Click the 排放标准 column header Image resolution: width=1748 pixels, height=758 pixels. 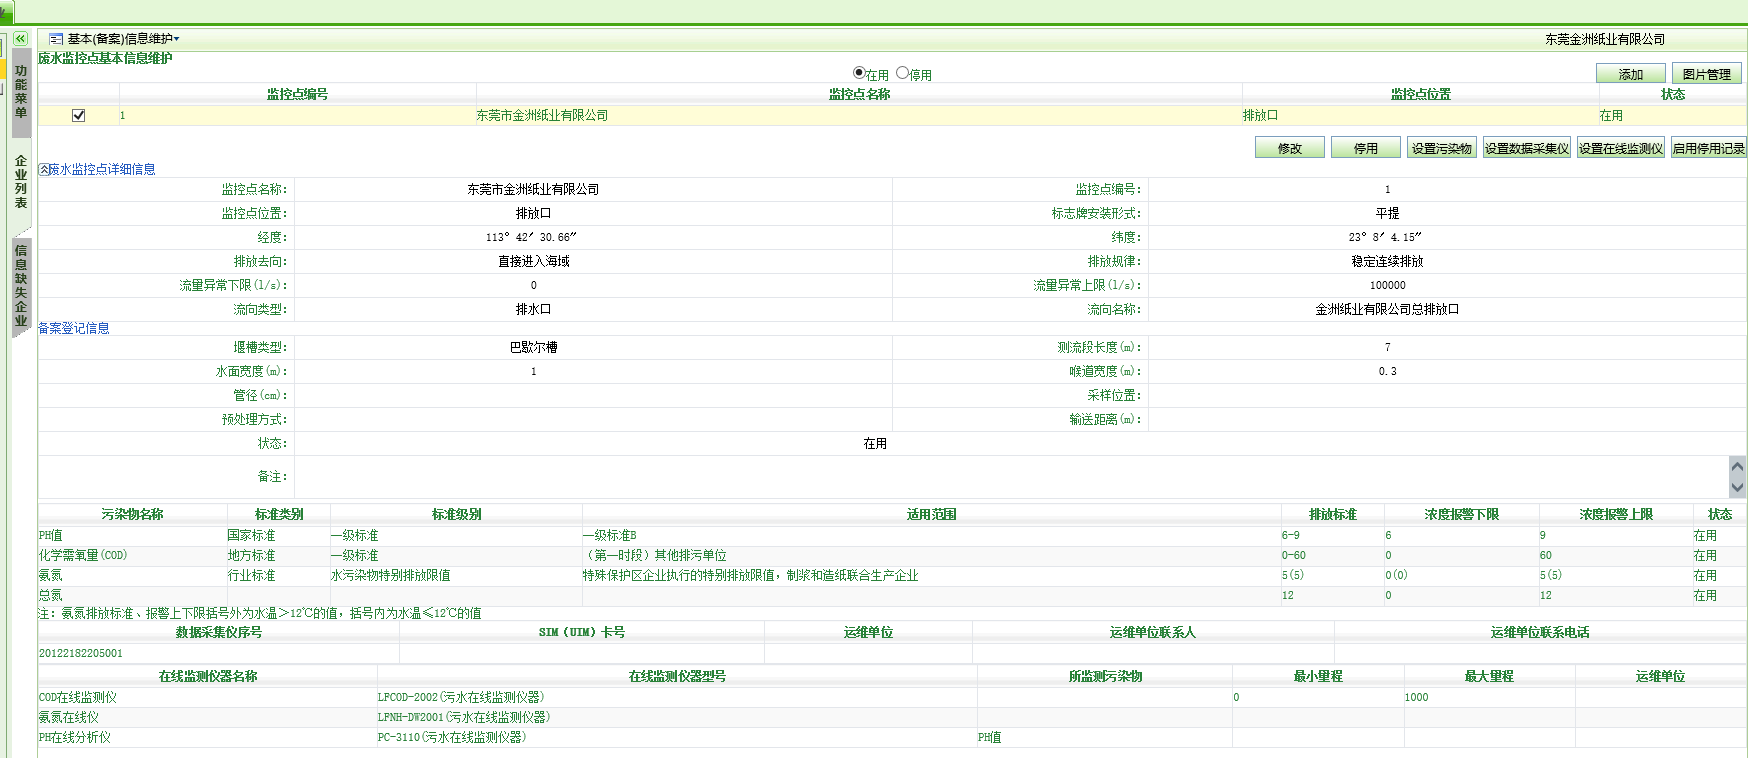tap(1333, 514)
